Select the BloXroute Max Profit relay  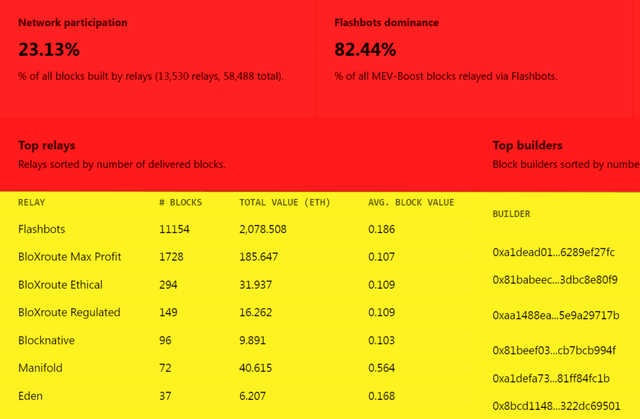click(x=70, y=257)
